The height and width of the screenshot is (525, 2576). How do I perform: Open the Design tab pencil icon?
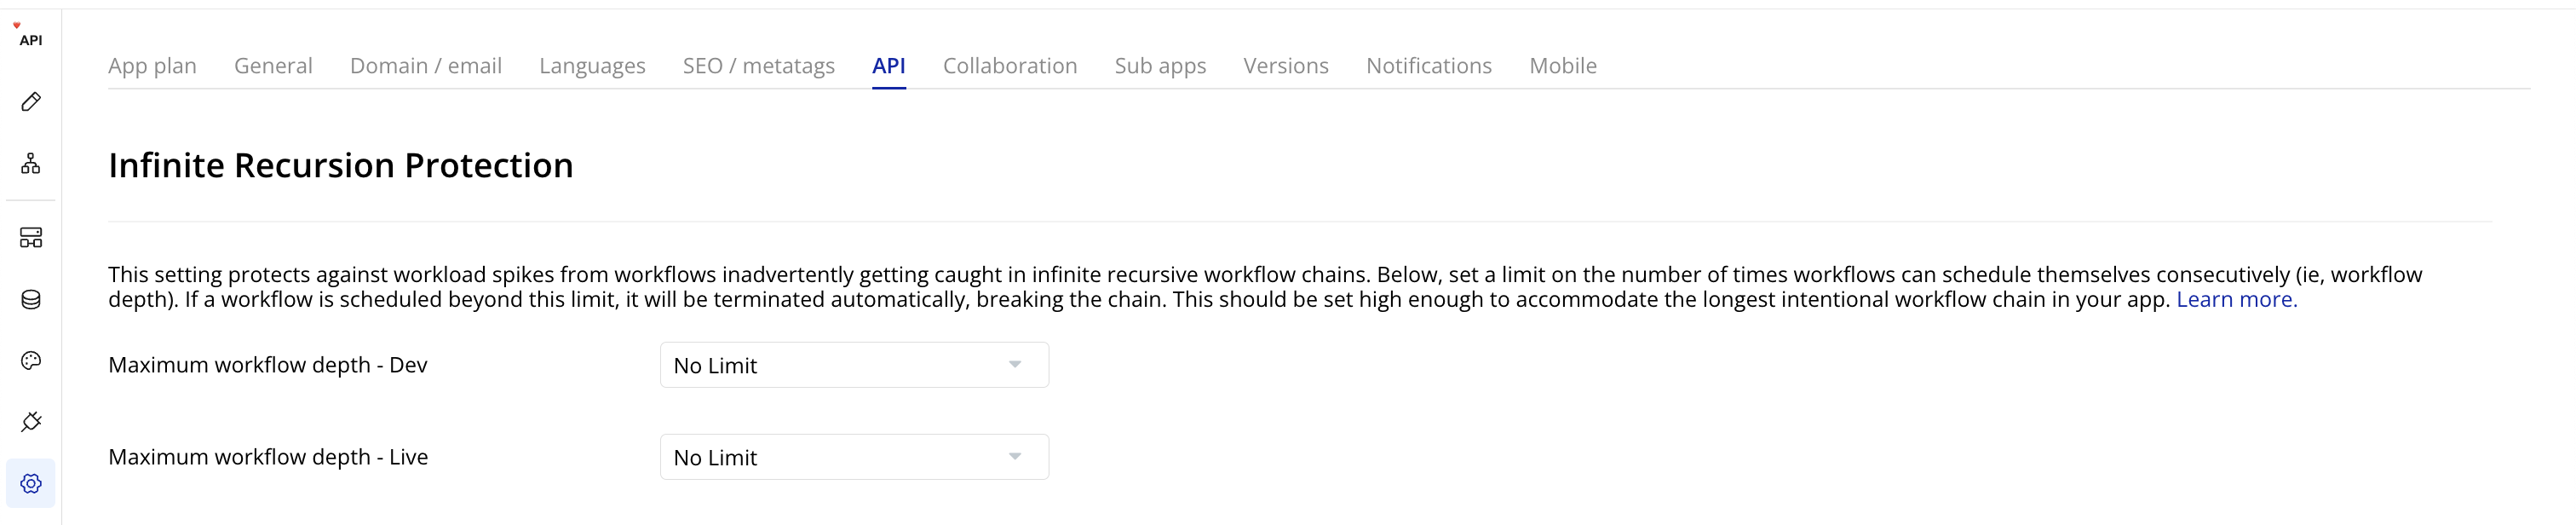[x=31, y=102]
